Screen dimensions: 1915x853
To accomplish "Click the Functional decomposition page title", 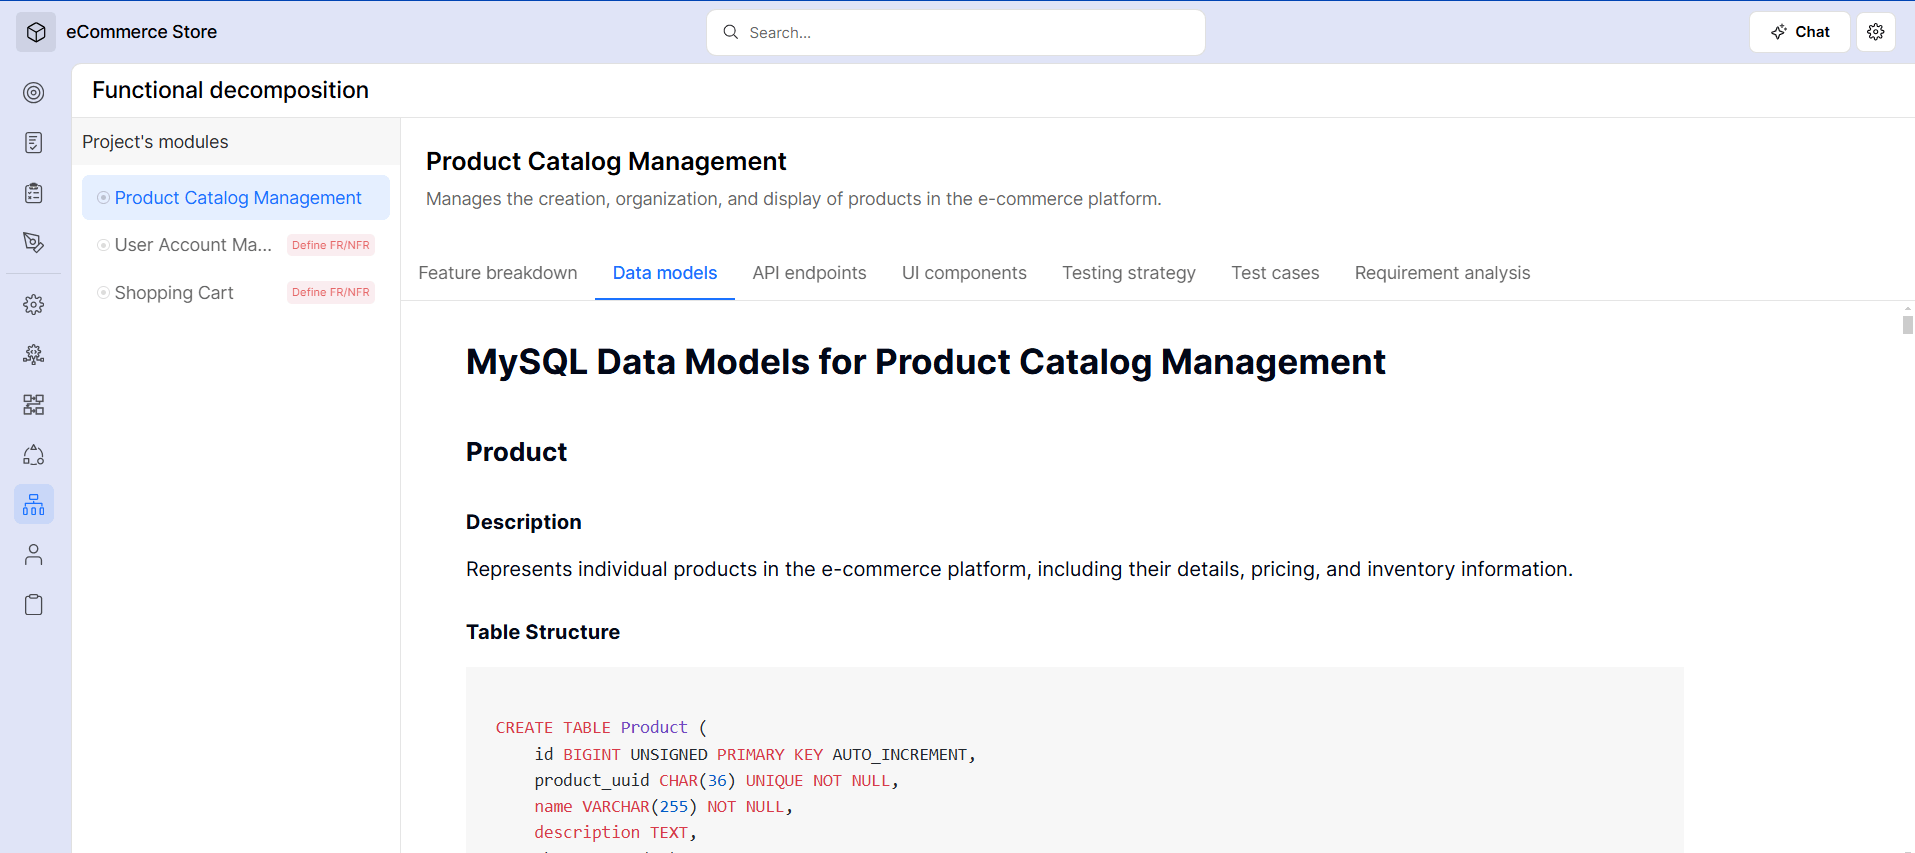I will (x=231, y=90).
